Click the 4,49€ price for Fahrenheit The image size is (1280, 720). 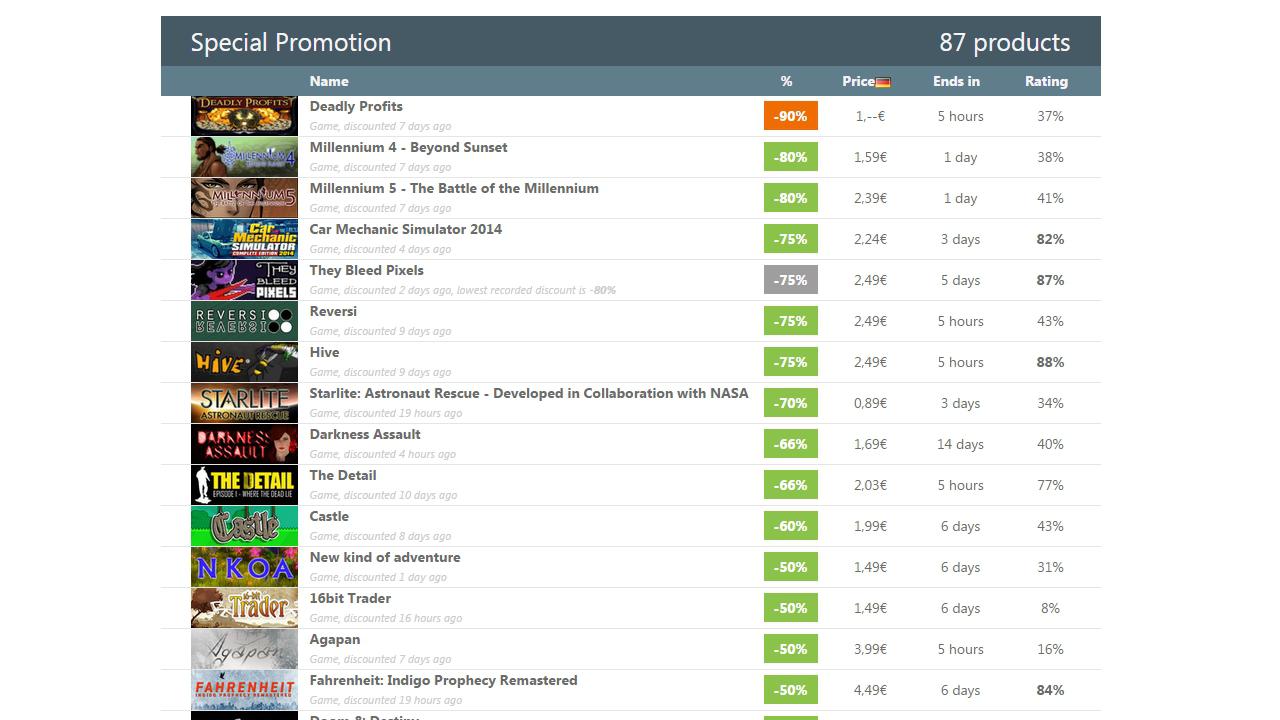click(x=870, y=690)
